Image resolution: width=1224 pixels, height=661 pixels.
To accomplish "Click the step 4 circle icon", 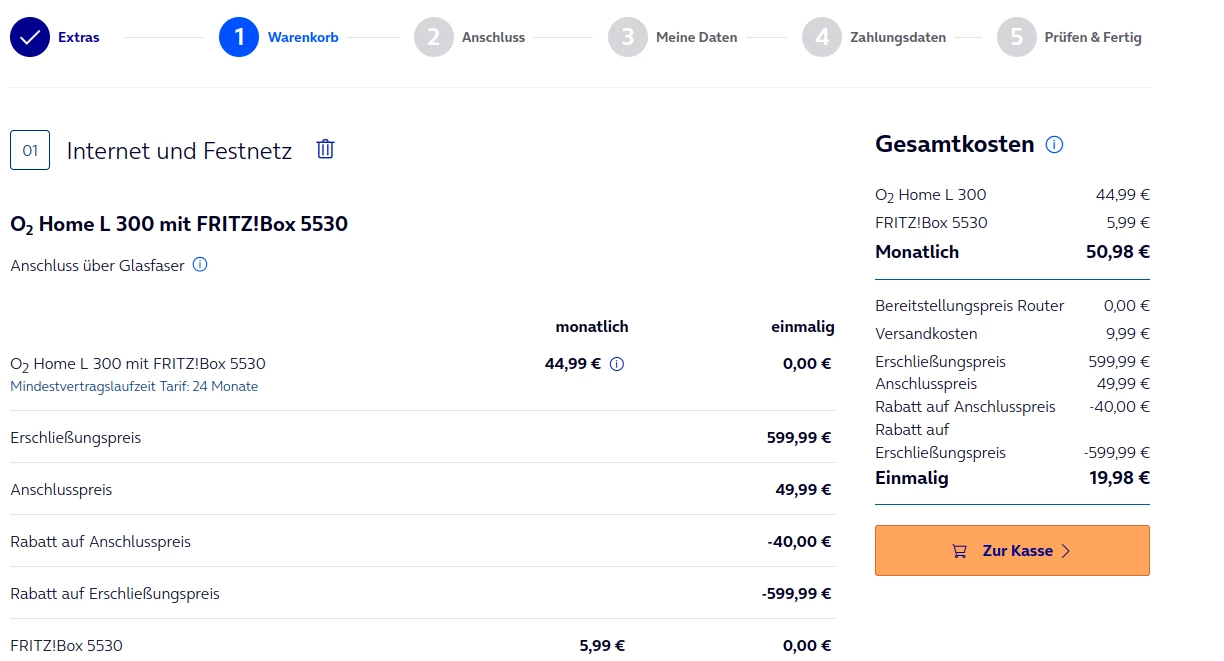I will [821, 38].
